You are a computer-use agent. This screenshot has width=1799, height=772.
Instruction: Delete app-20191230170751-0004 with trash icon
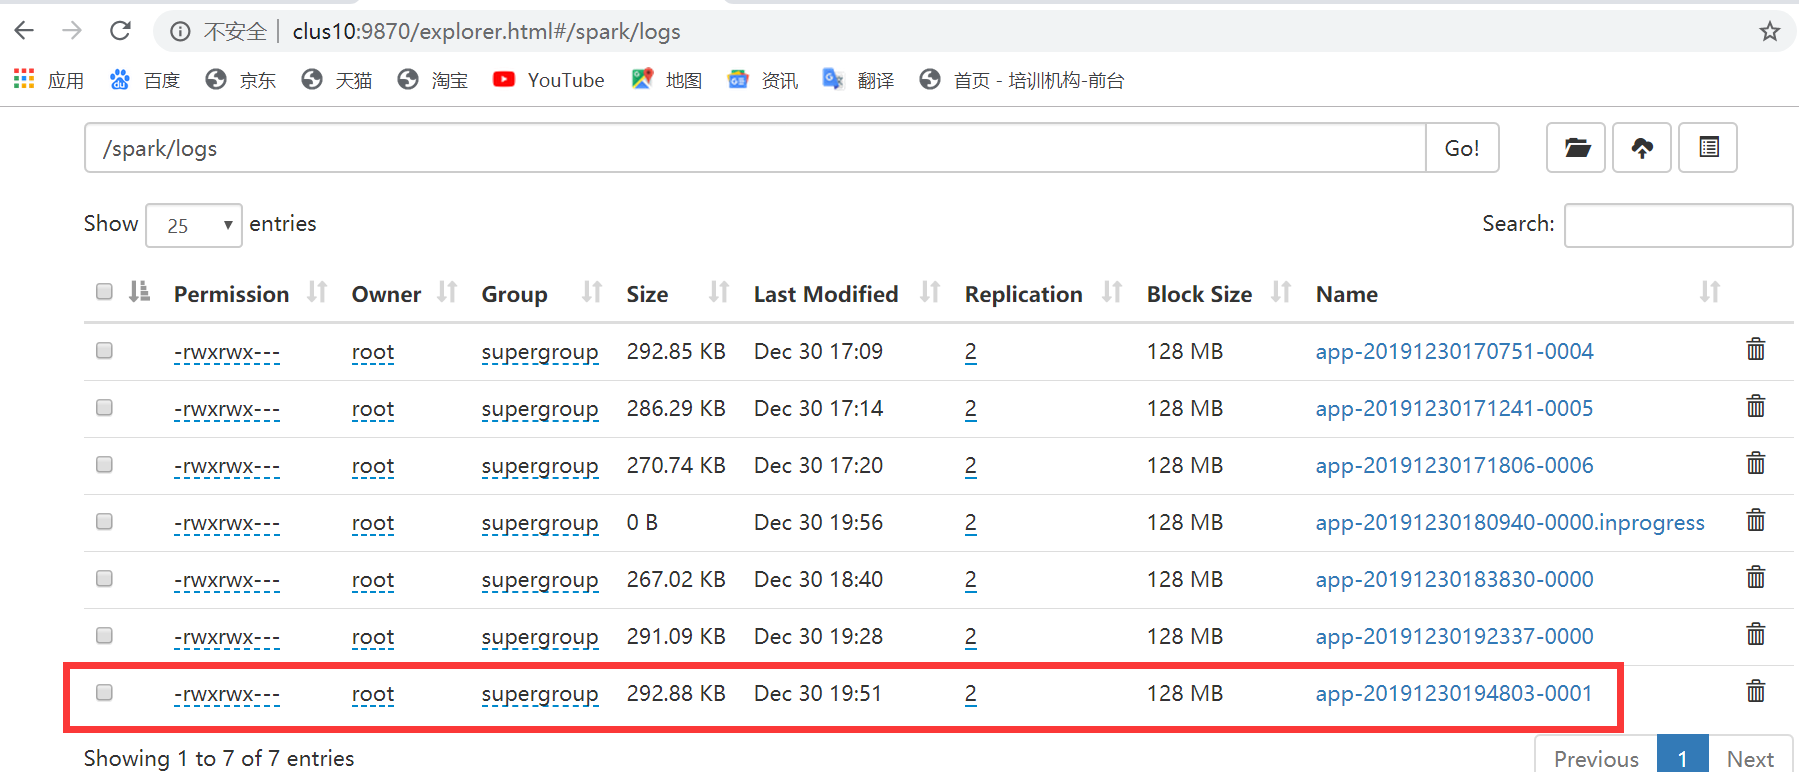(x=1755, y=349)
